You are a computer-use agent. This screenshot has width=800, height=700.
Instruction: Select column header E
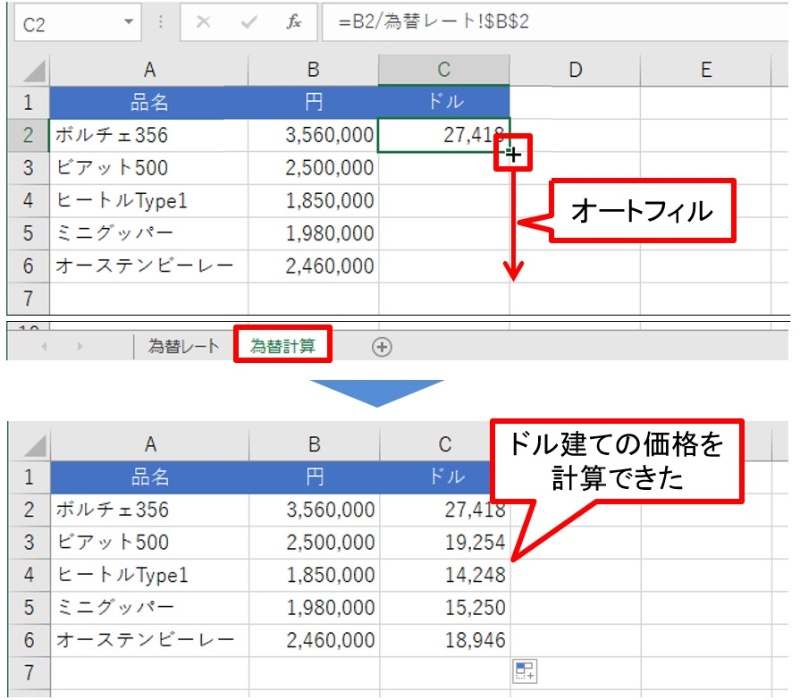coord(706,70)
